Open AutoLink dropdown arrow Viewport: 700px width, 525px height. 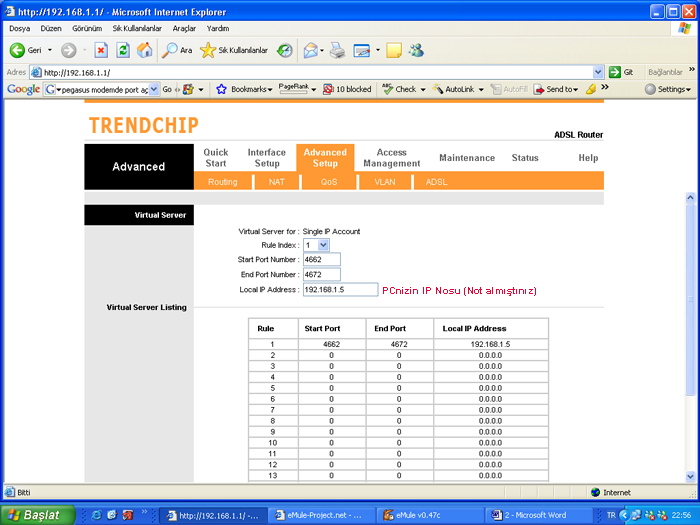click(481, 89)
